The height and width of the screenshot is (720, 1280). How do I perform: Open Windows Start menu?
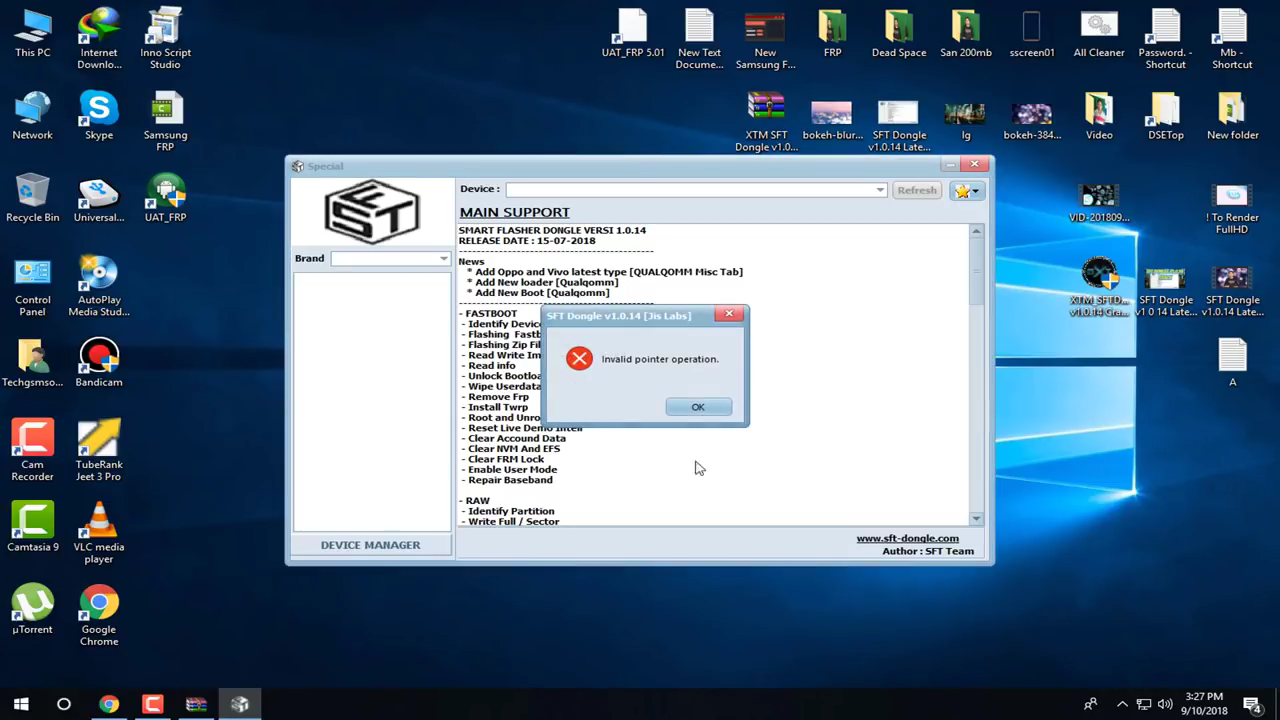point(21,704)
